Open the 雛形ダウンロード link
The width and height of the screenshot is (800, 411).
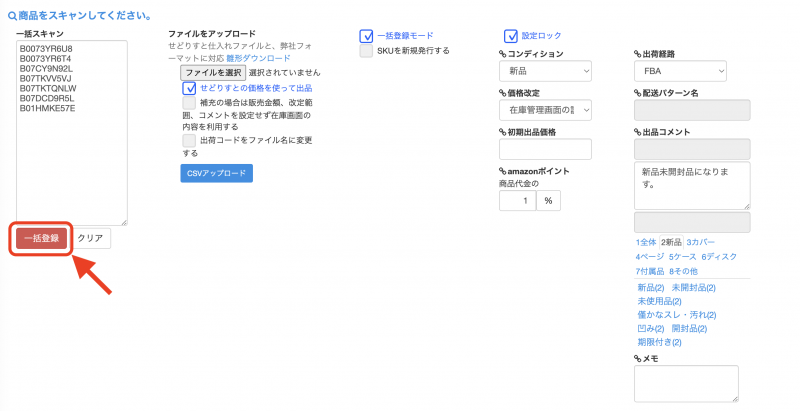click(259, 58)
